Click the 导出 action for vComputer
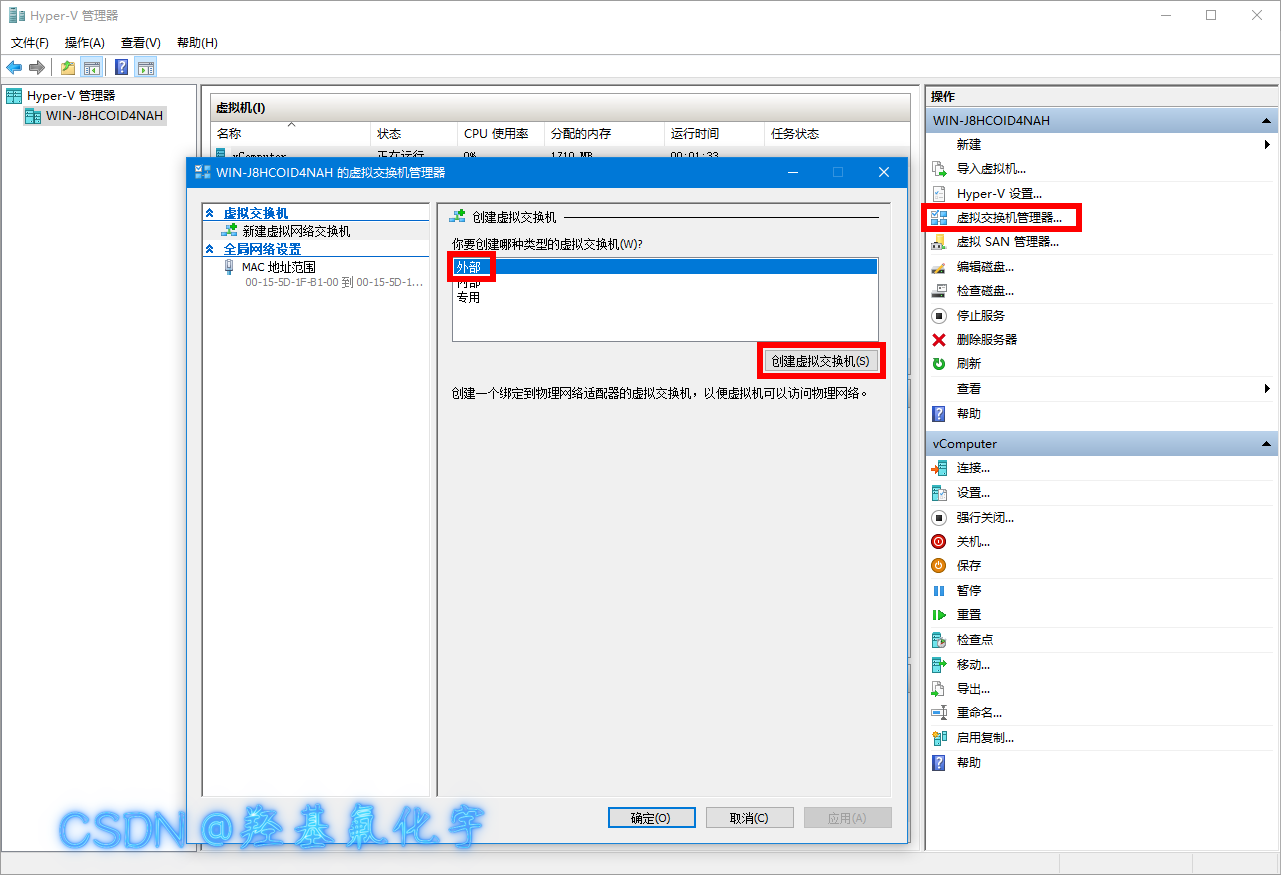The width and height of the screenshot is (1281, 875). click(973, 689)
